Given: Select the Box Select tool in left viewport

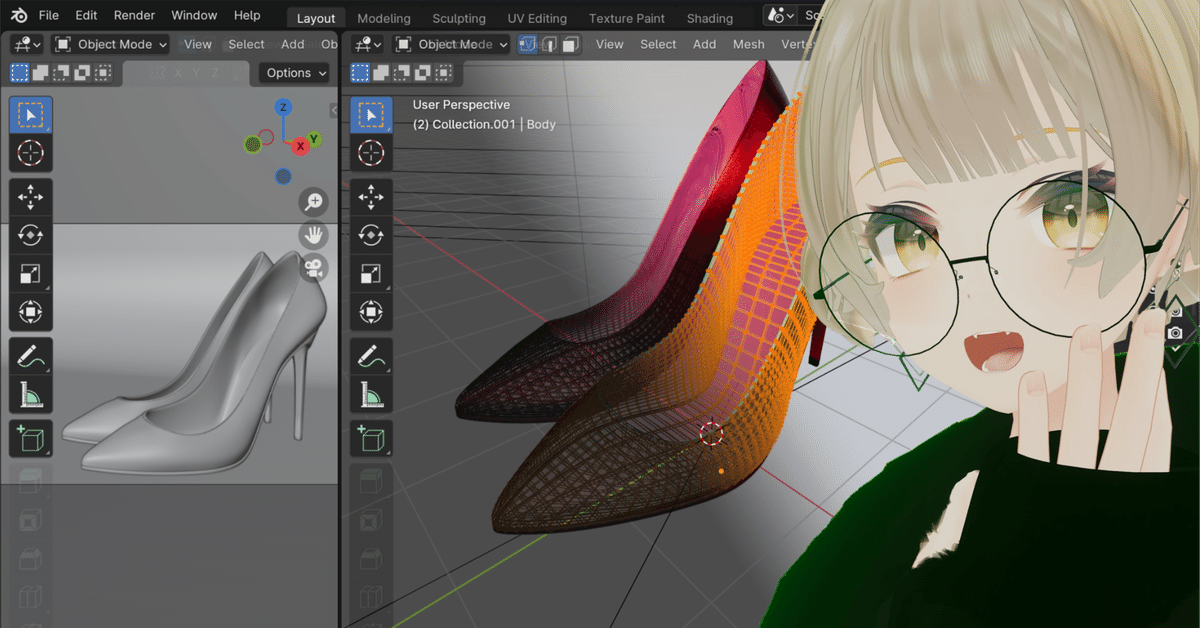Looking at the screenshot, I should 31,115.
